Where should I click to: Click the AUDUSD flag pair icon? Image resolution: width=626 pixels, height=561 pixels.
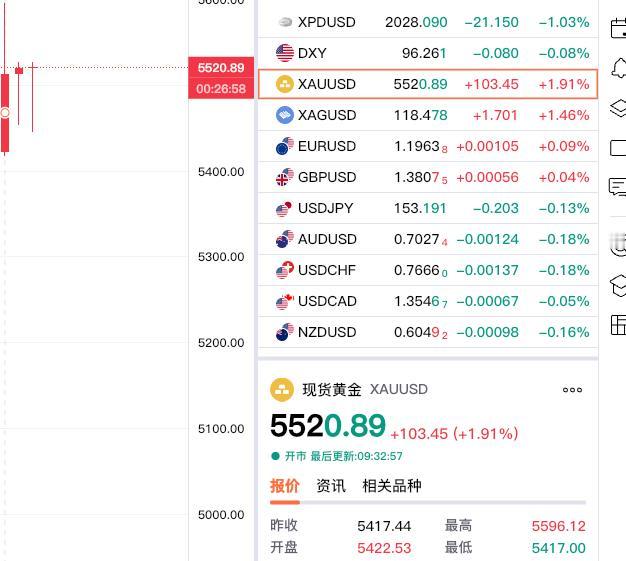point(285,239)
